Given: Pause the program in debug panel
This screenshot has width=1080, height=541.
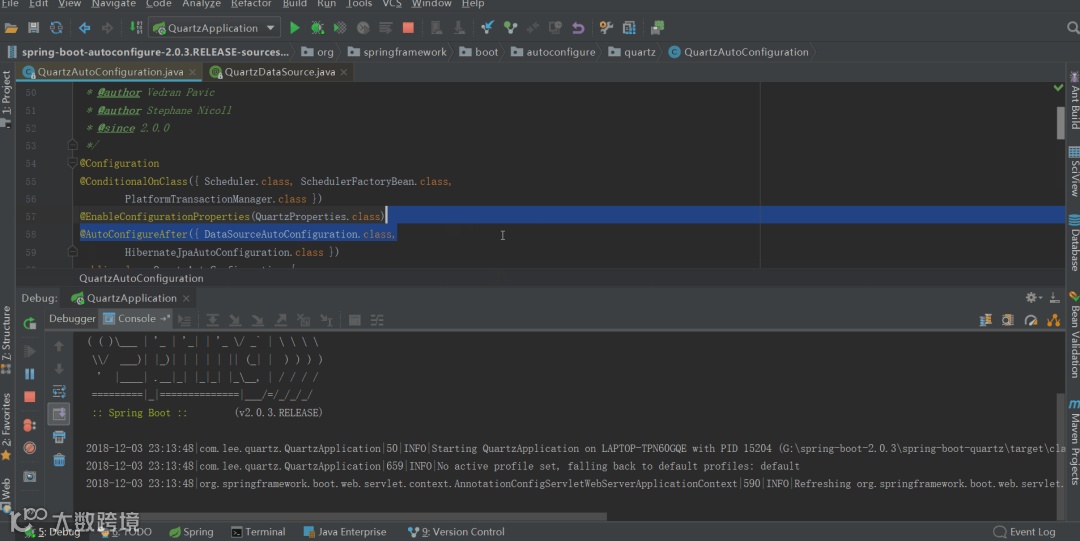Looking at the screenshot, I should pyautogui.click(x=30, y=374).
